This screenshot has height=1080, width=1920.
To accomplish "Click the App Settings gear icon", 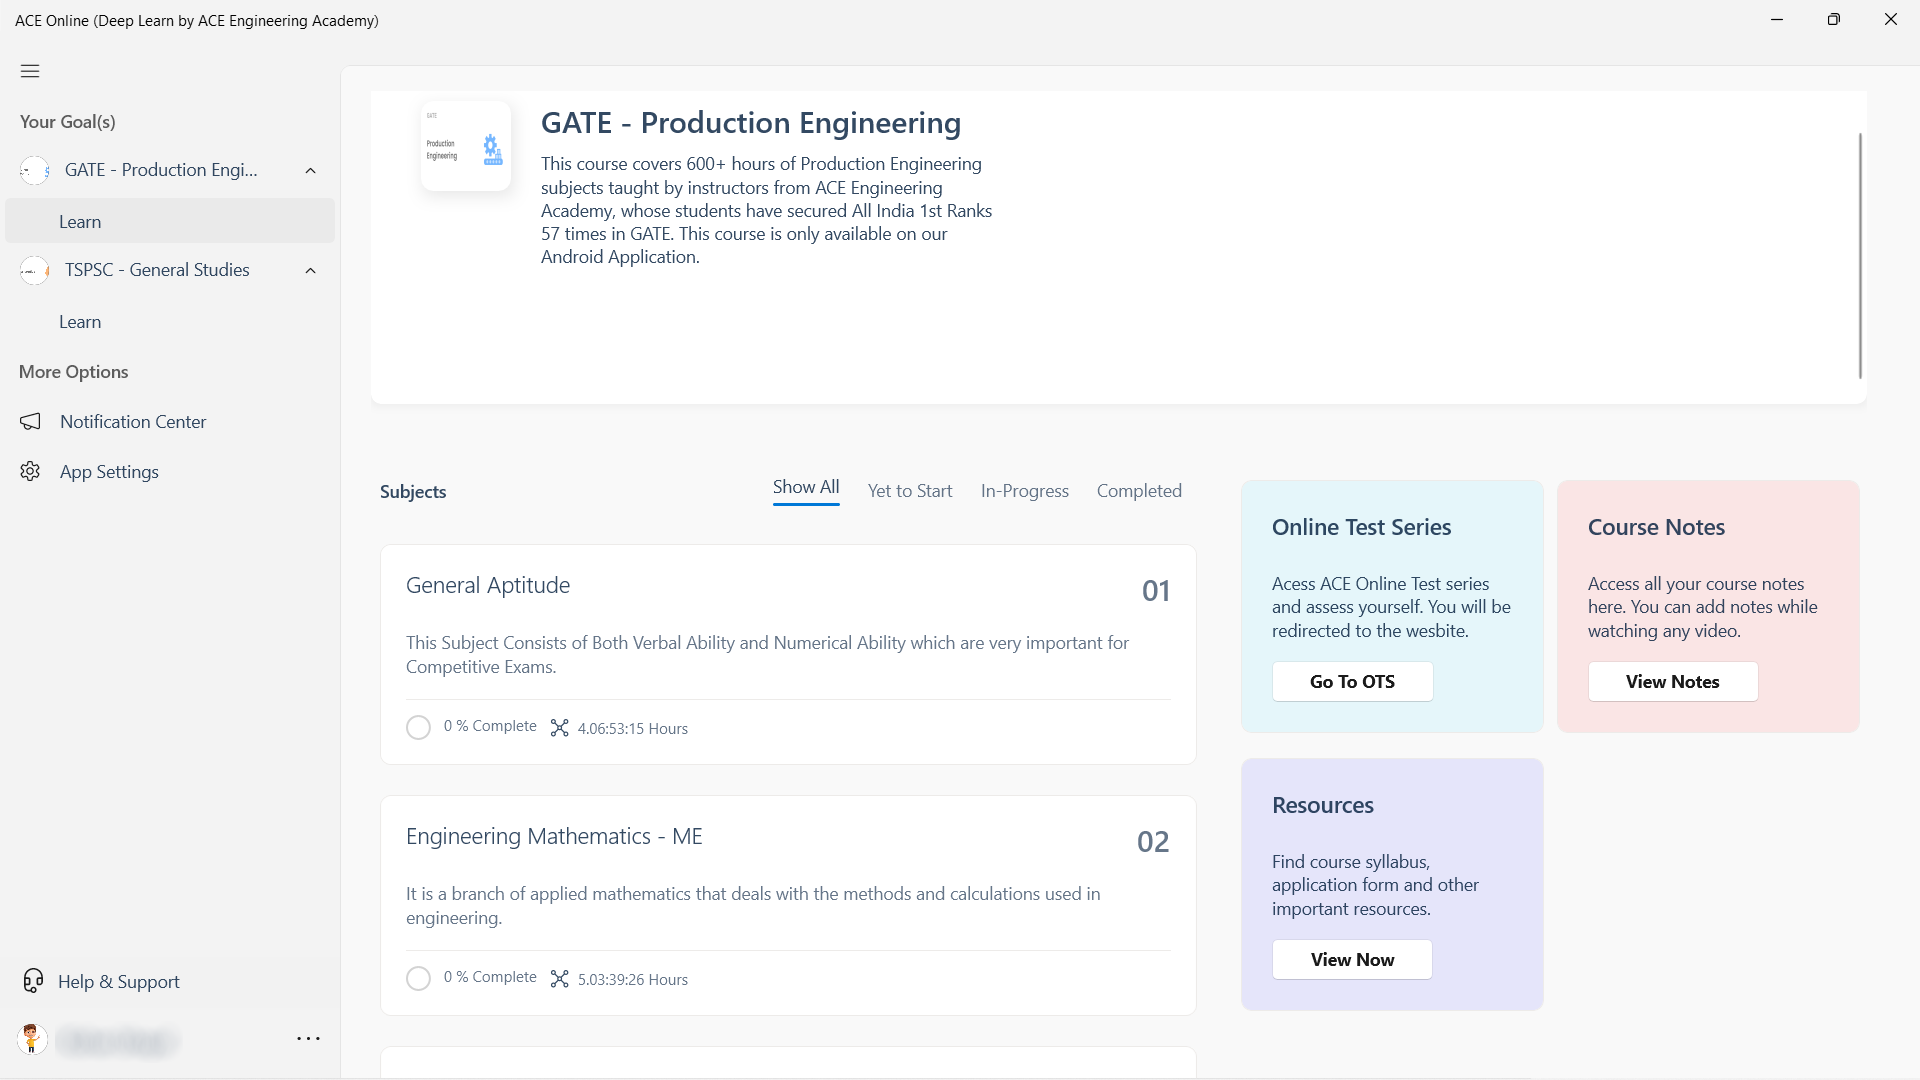I will tap(31, 472).
